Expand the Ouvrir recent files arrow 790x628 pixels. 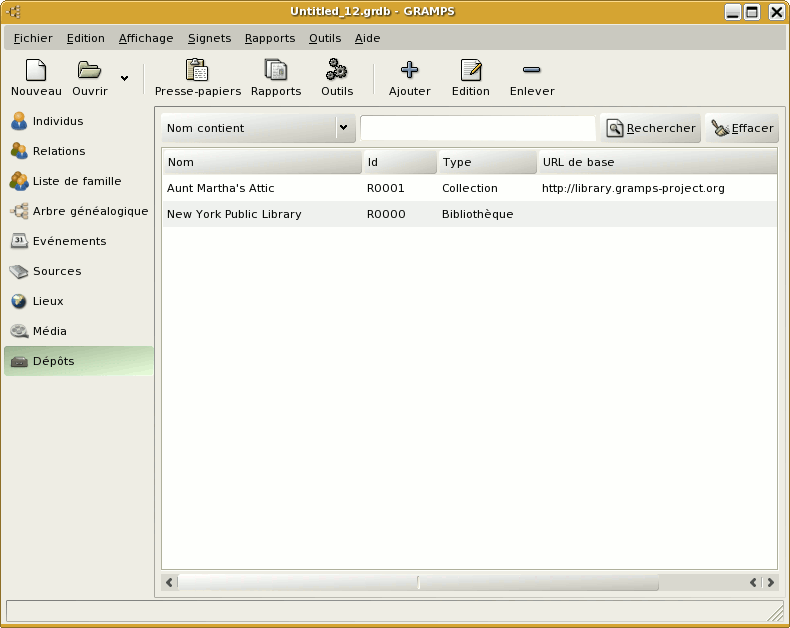(x=124, y=78)
